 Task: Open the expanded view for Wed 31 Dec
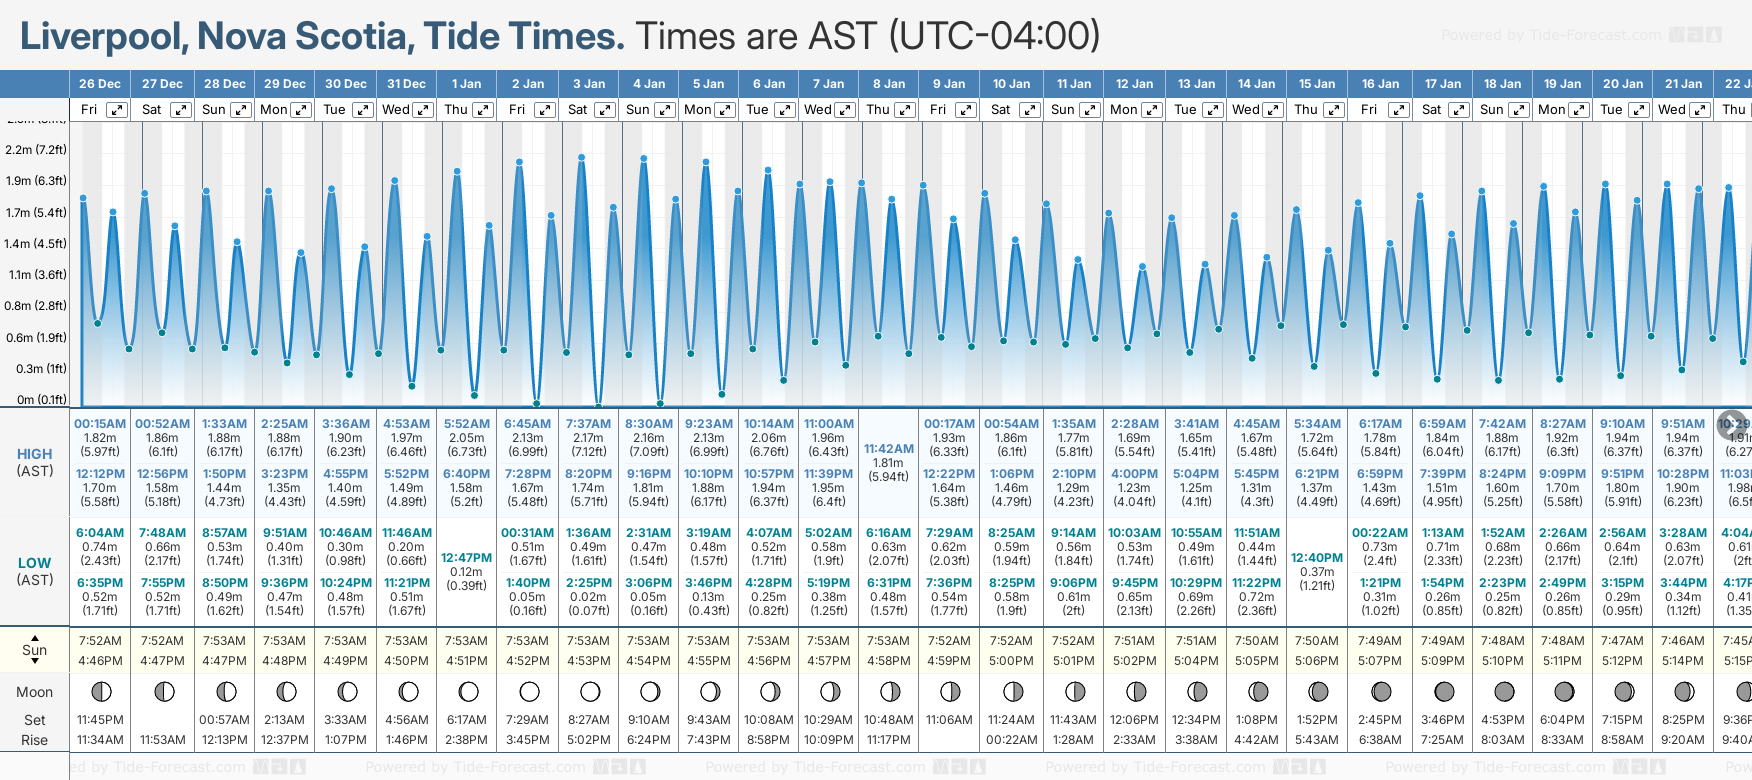[x=423, y=110]
